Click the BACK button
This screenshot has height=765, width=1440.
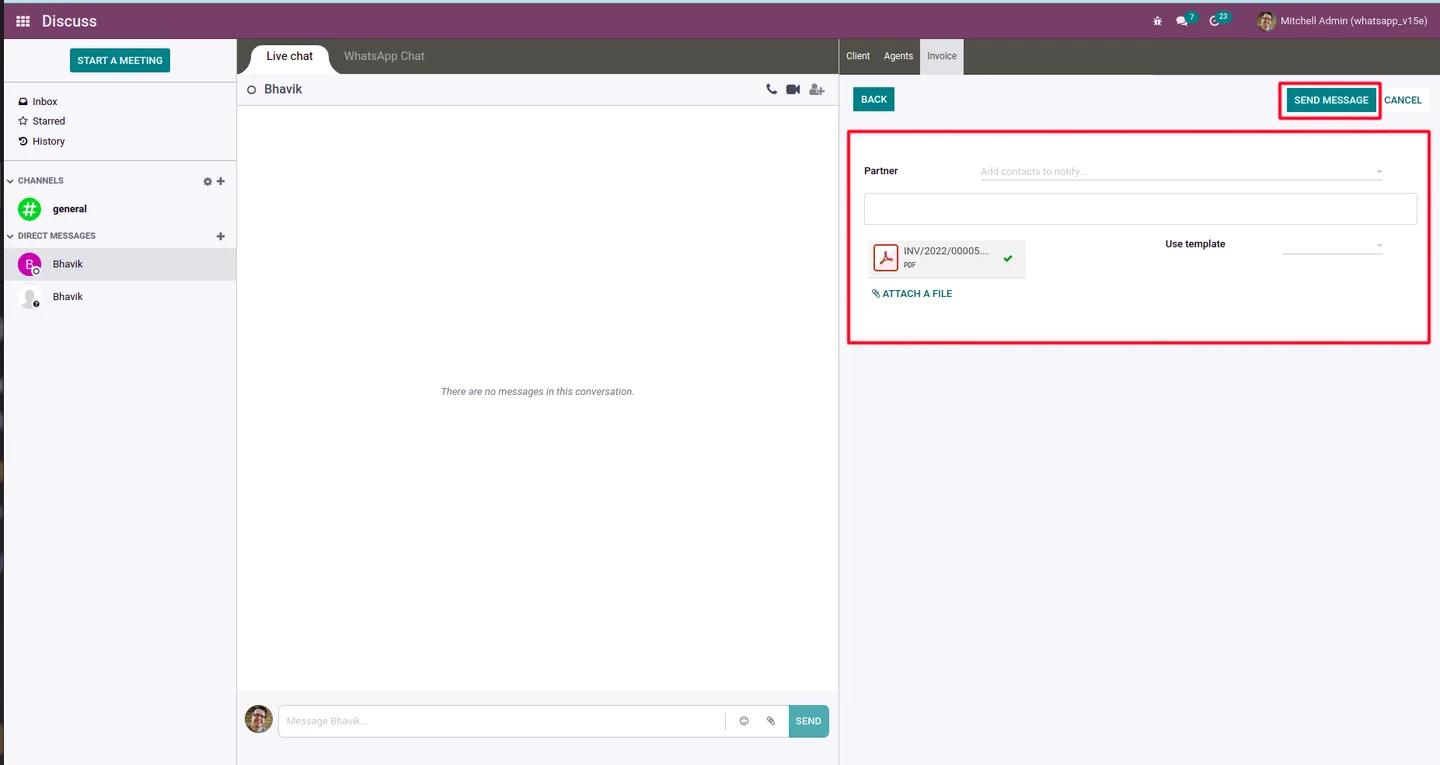(874, 99)
